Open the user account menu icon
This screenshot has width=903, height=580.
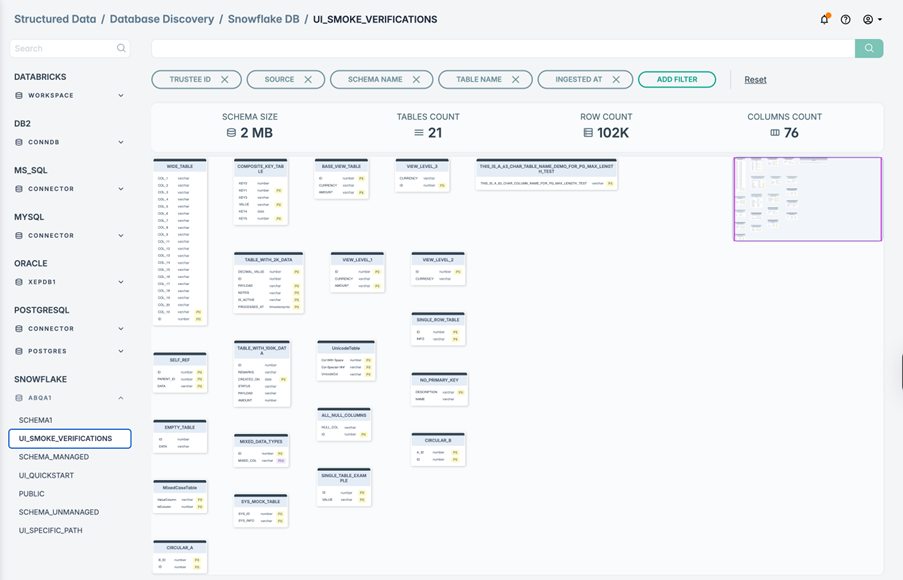coord(871,19)
